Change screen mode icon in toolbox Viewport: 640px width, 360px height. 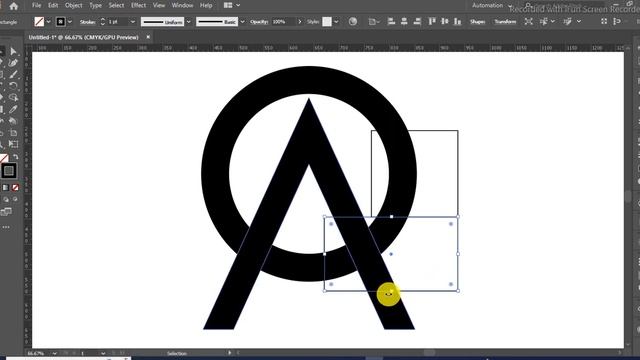[6, 211]
